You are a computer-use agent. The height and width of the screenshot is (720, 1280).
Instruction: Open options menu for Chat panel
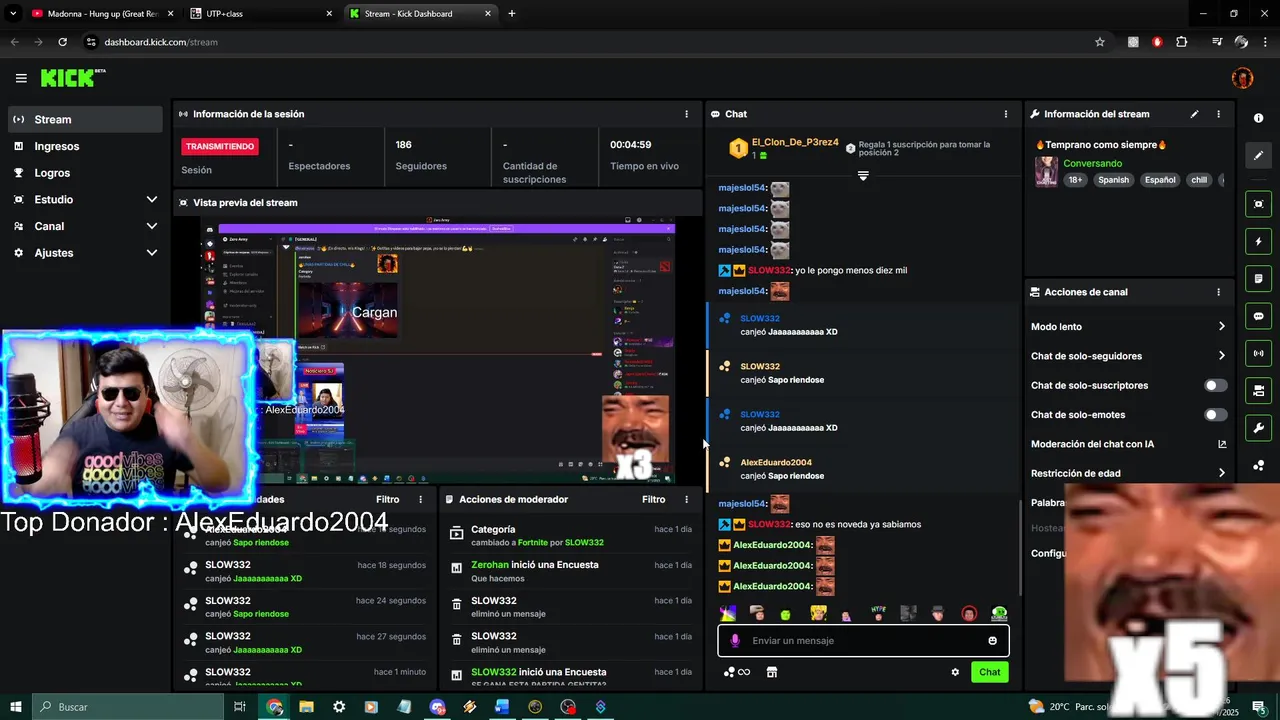1006,114
